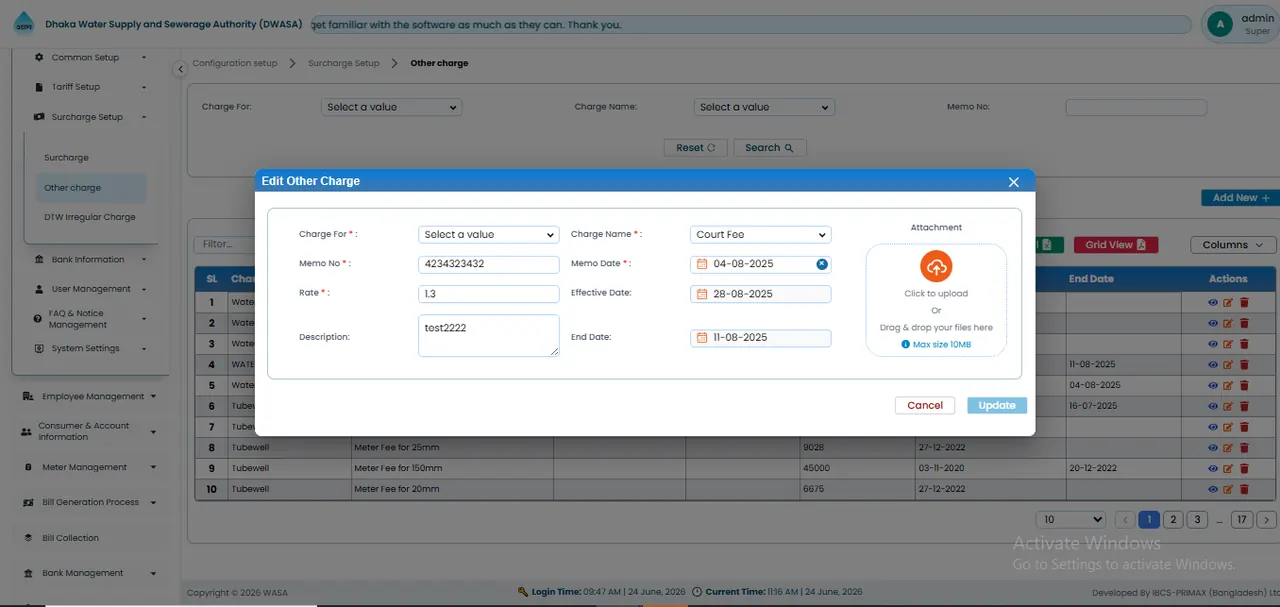The height and width of the screenshot is (607, 1280).
Task: Open the Effective Date calendar icon
Action: tap(702, 294)
